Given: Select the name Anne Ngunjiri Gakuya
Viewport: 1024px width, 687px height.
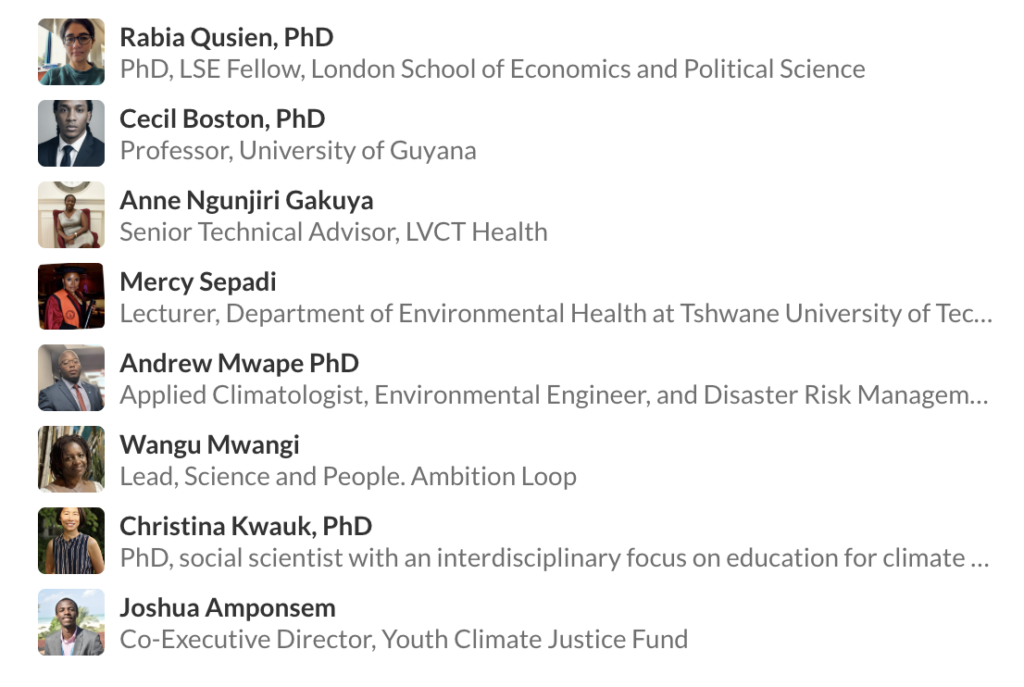Looking at the screenshot, I should point(246,200).
